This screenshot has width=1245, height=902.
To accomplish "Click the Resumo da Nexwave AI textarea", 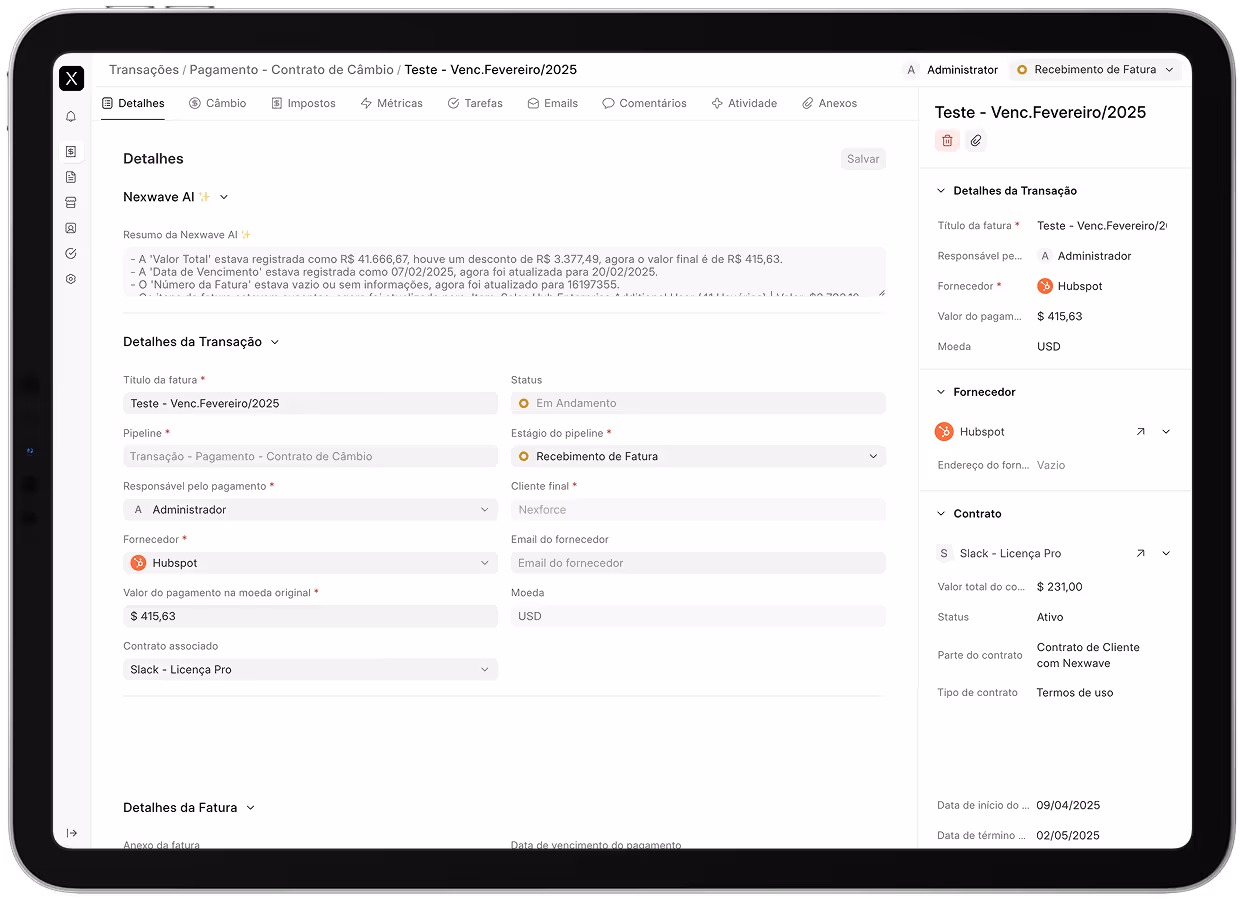I will tap(504, 272).
